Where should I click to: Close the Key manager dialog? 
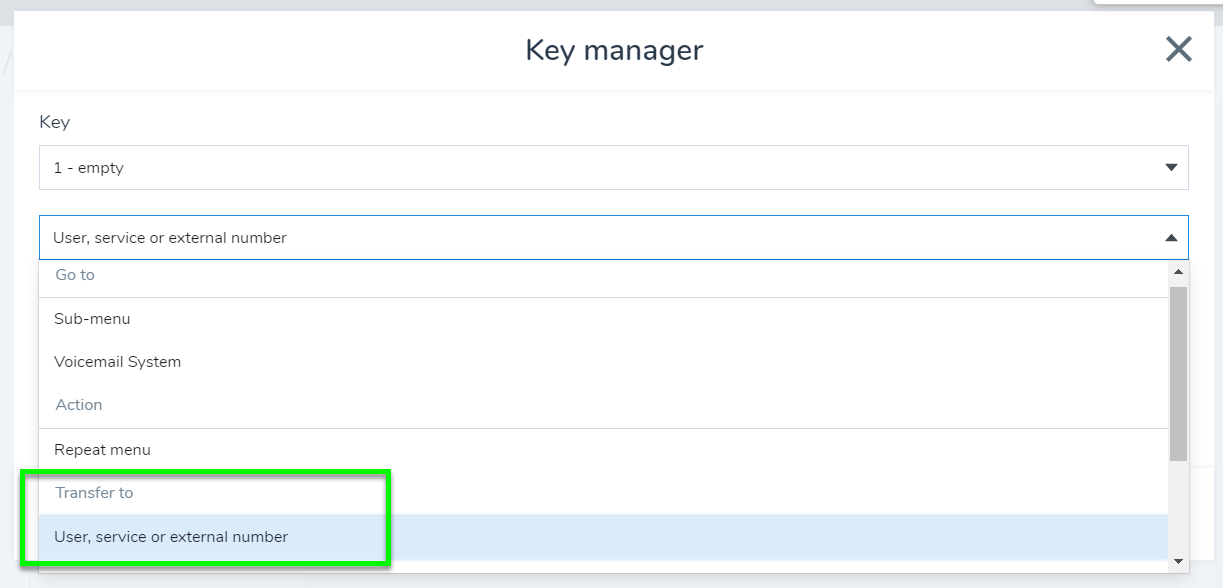[x=1179, y=49]
